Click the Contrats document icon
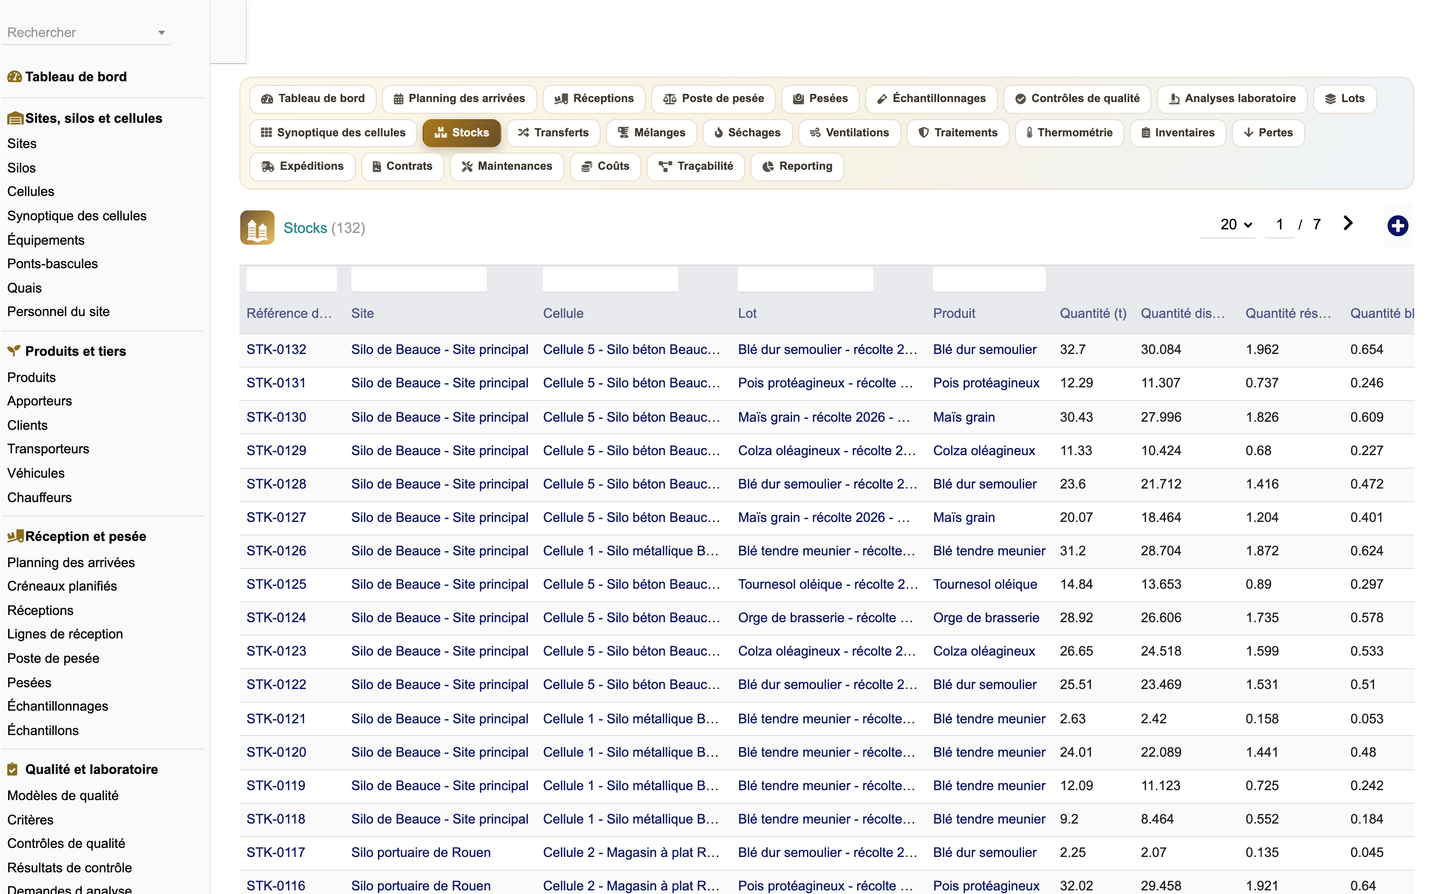Image resolution: width=1445 pixels, height=894 pixels. click(x=377, y=167)
